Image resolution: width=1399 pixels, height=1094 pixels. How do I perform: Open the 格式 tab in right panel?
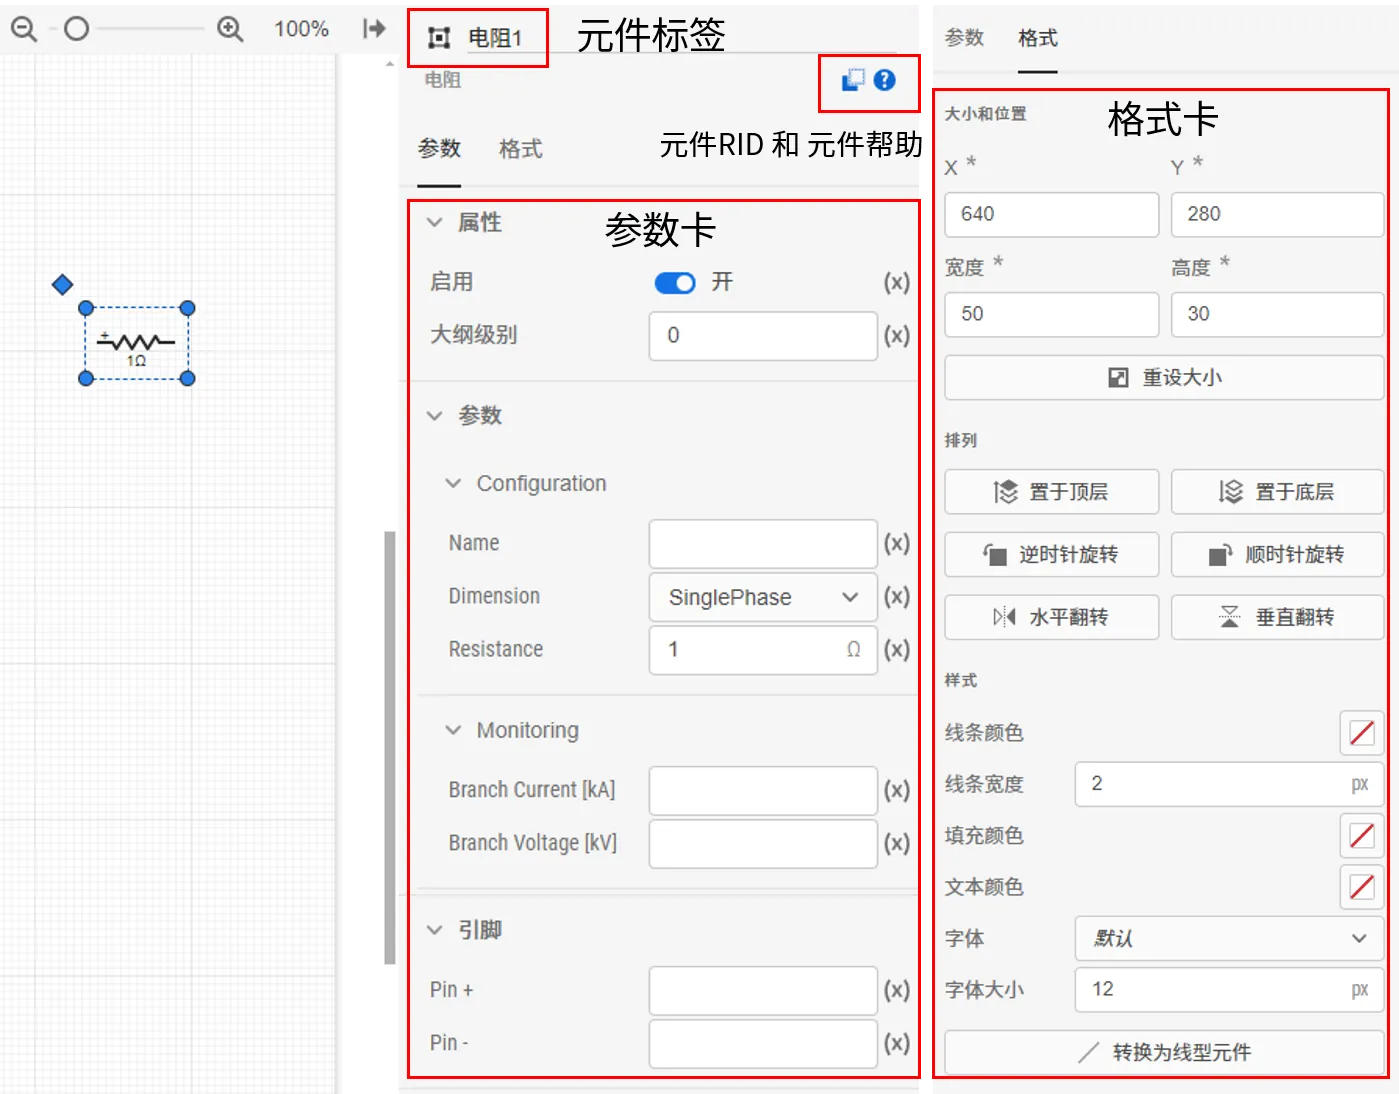pyautogui.click(x=1038, y=38)
